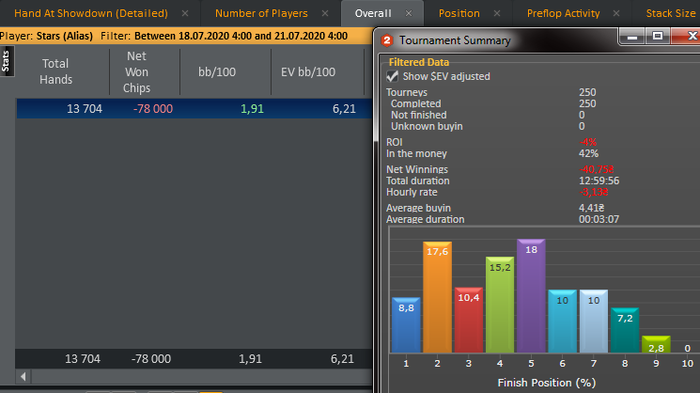Switch to the Number of Players tab
The image size is (700, 393).
click(261, 13)
